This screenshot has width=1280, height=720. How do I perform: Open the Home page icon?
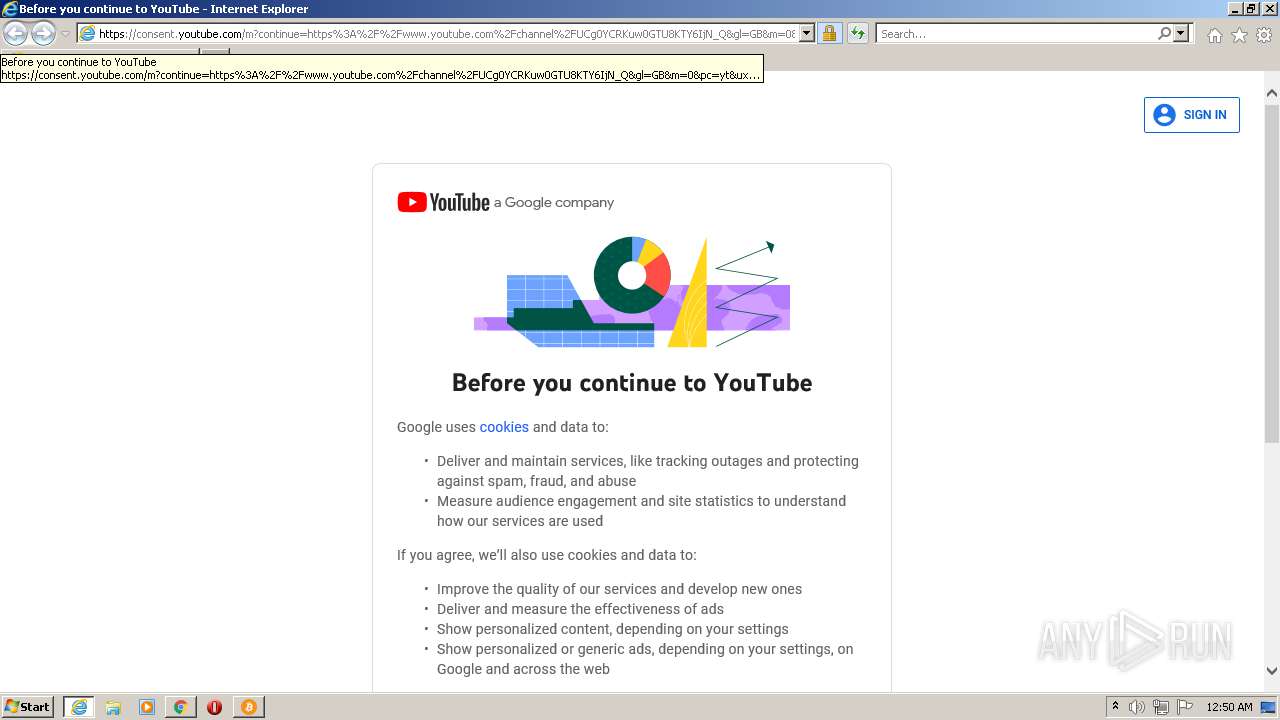(x=1214, y=35)
